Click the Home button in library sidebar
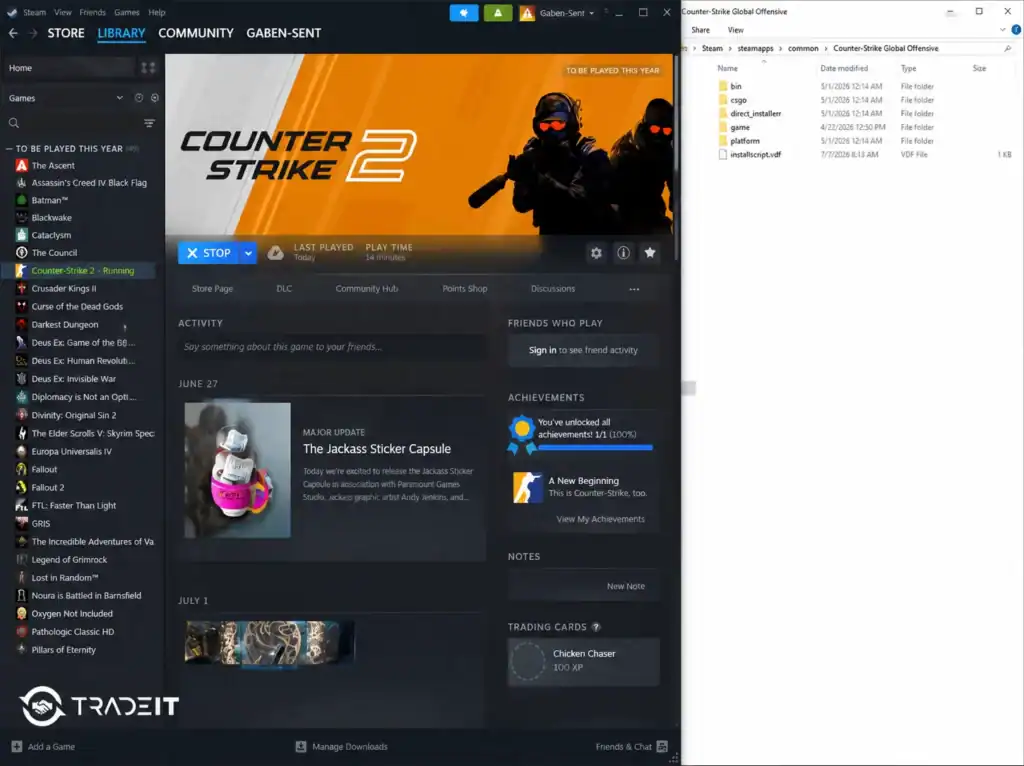 (x=69, y=67)
